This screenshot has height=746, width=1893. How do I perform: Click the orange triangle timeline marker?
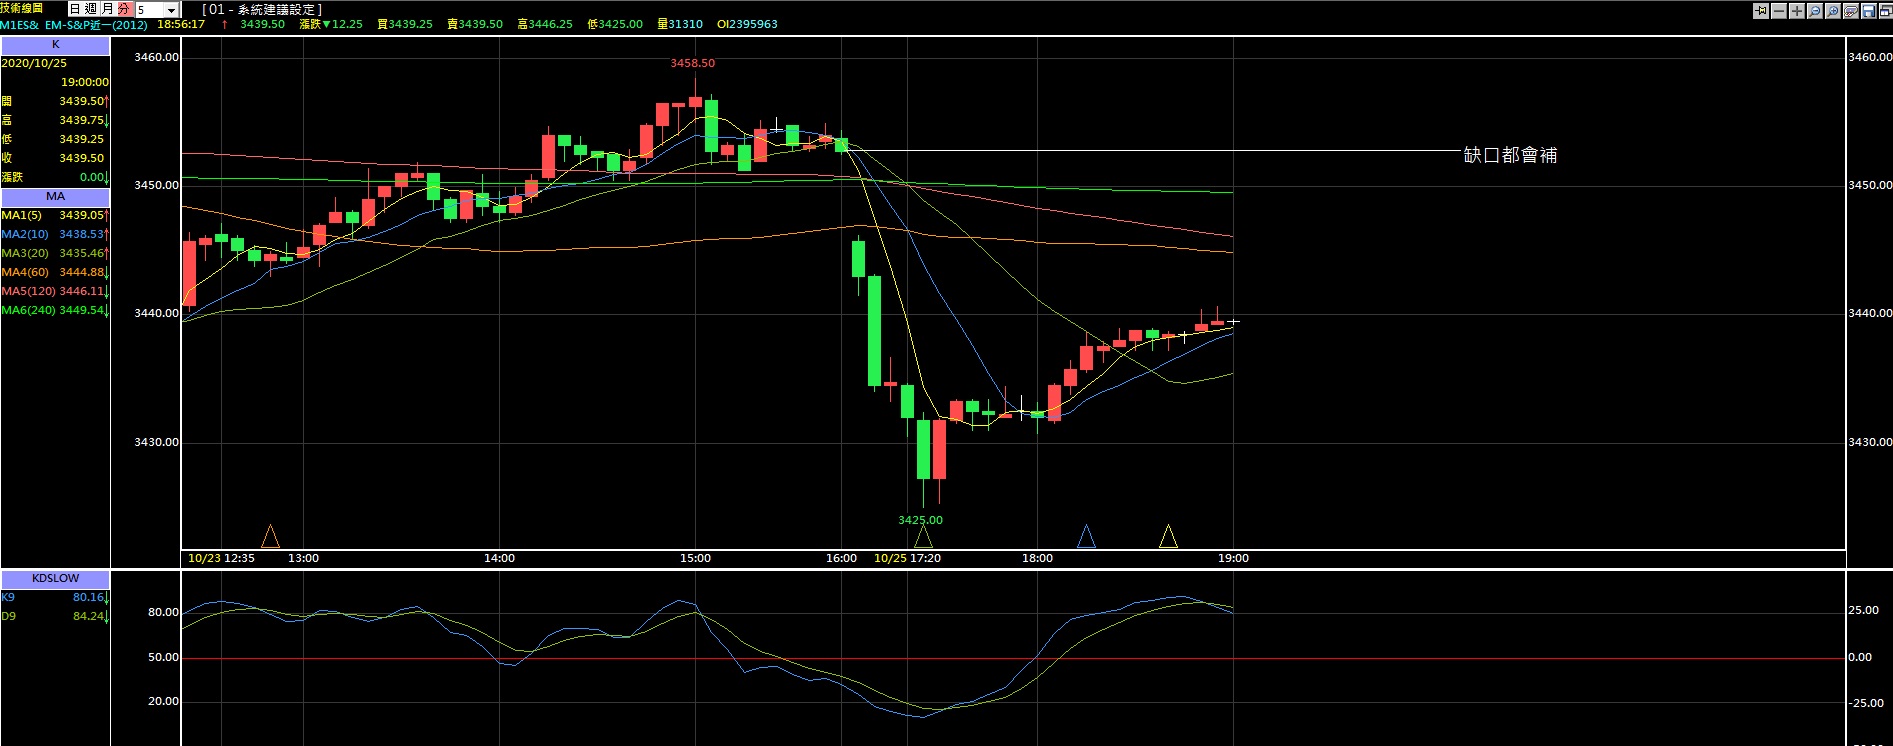(270, 537)
